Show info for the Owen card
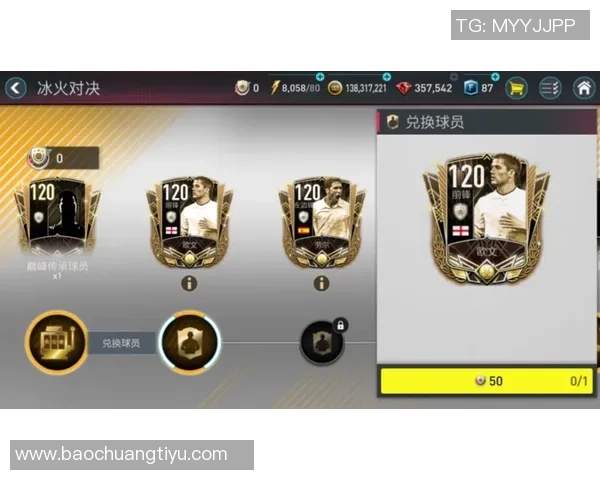The width and height of the screenshot is (600, 480). click(x=189, y=283)
